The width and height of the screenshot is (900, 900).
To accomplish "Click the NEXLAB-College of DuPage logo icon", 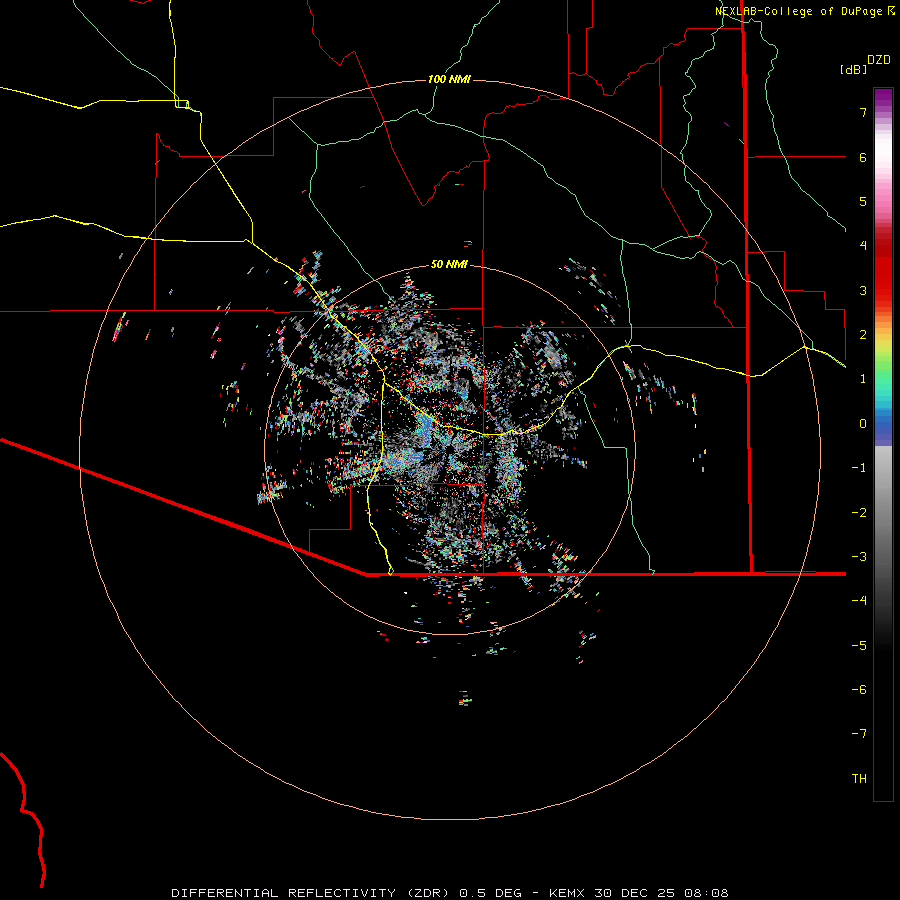I will pos(891,10).
